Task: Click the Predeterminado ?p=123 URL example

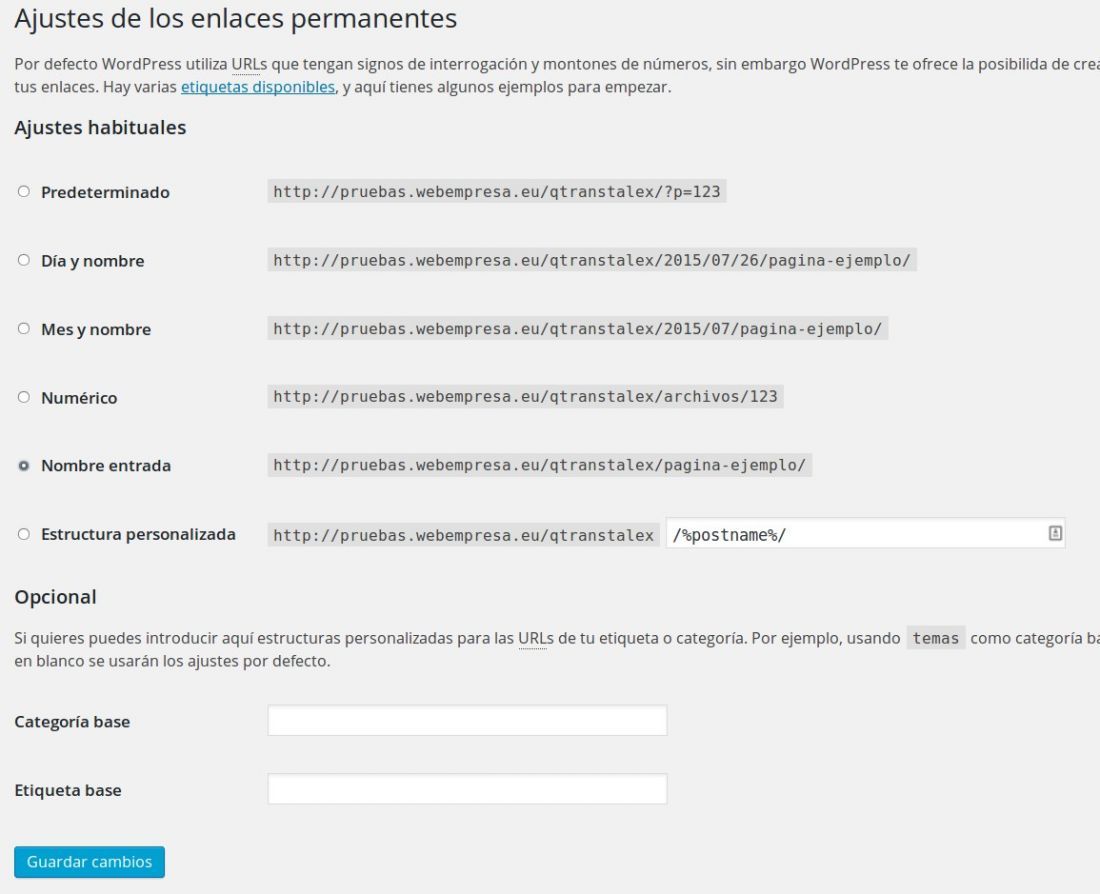Action: 497,192
